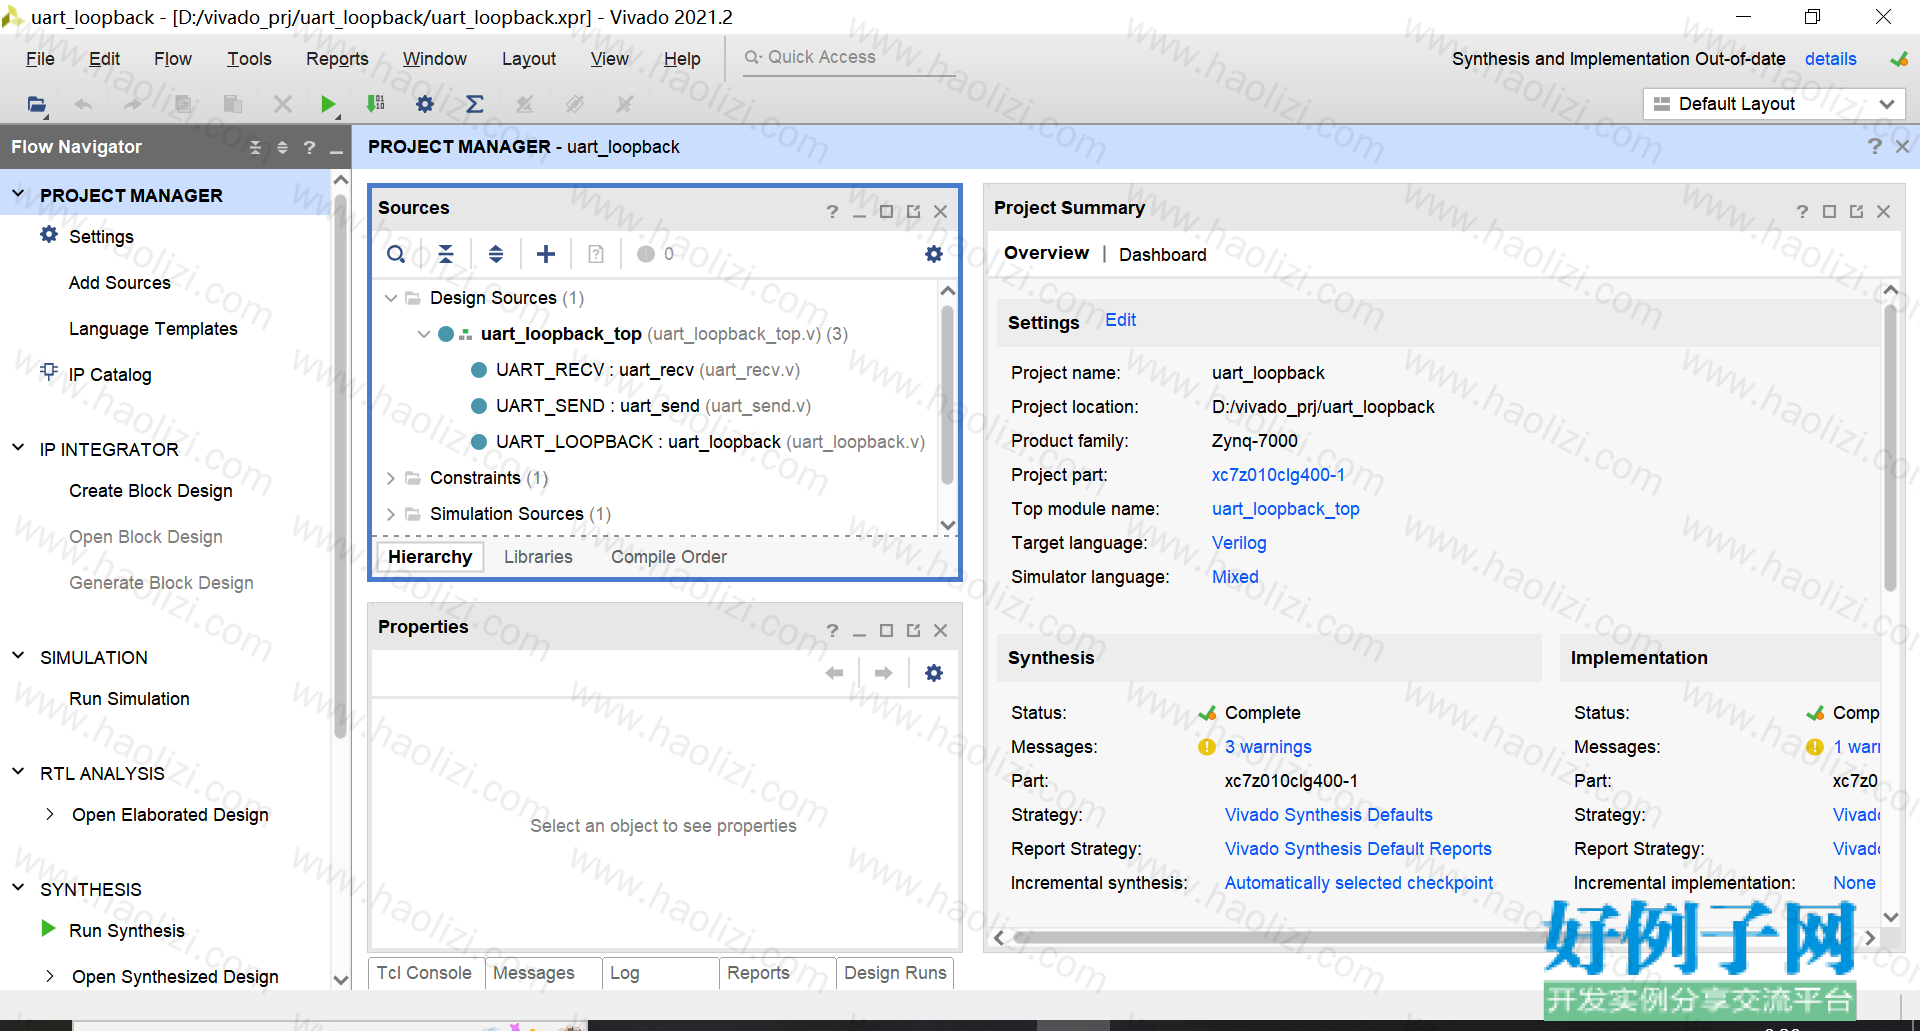The height and width of the screenshot is (1031, 1920).
Task: Open the Design Runs tab
Action: coord(895,973)
